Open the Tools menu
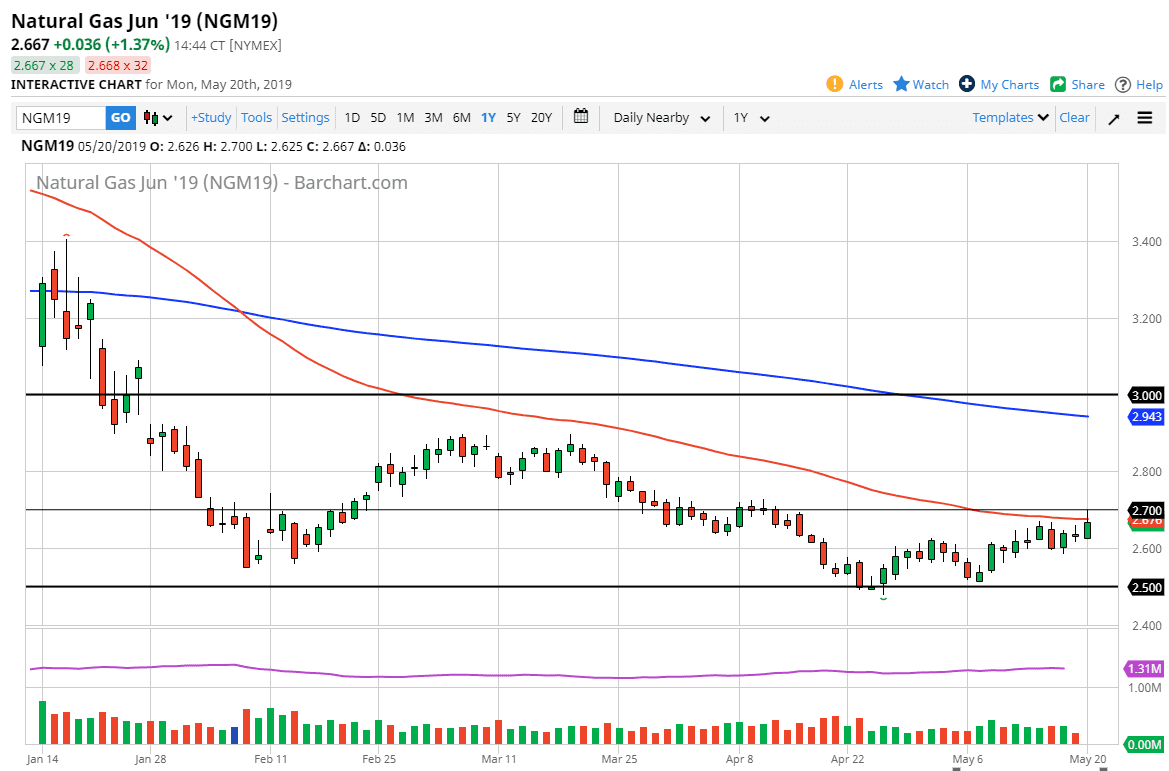1169x771 pixels. [256, 118]
